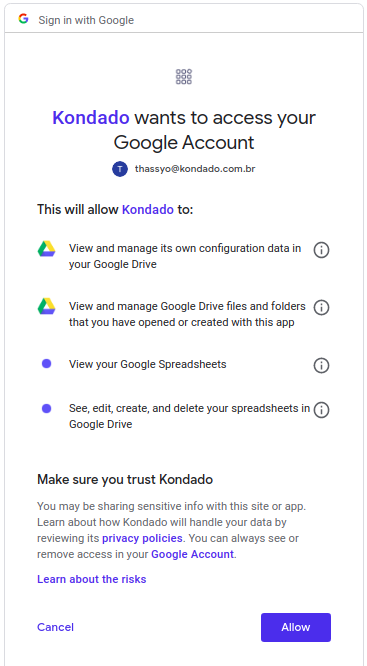Click Drive icon beside configuration data permission

[x=46, y=249]
